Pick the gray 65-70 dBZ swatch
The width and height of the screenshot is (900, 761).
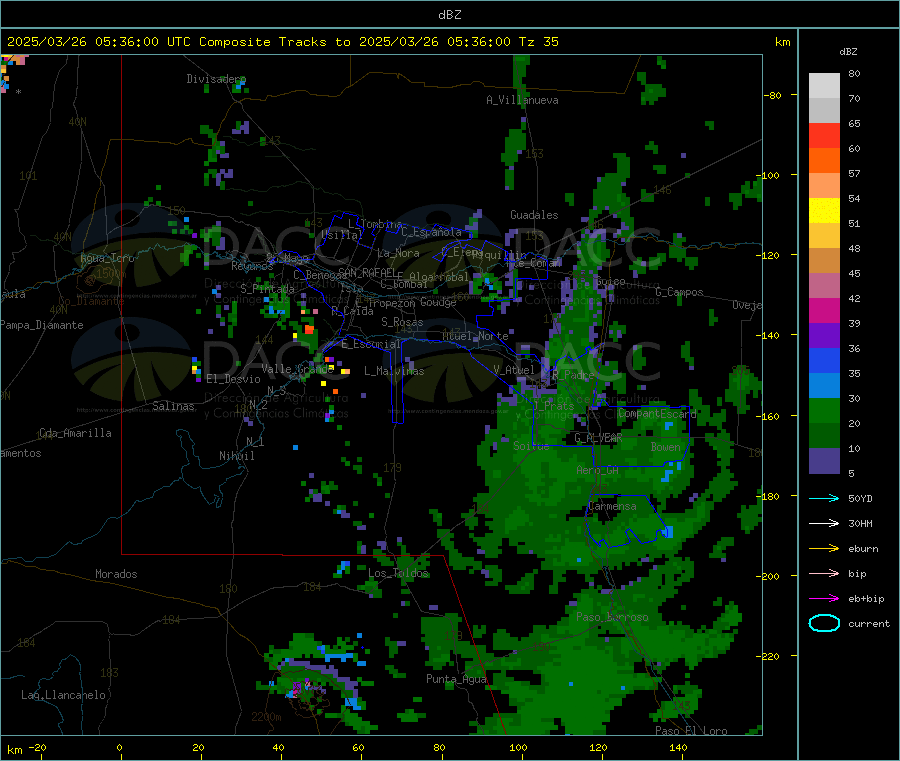(x=824, y=111)
